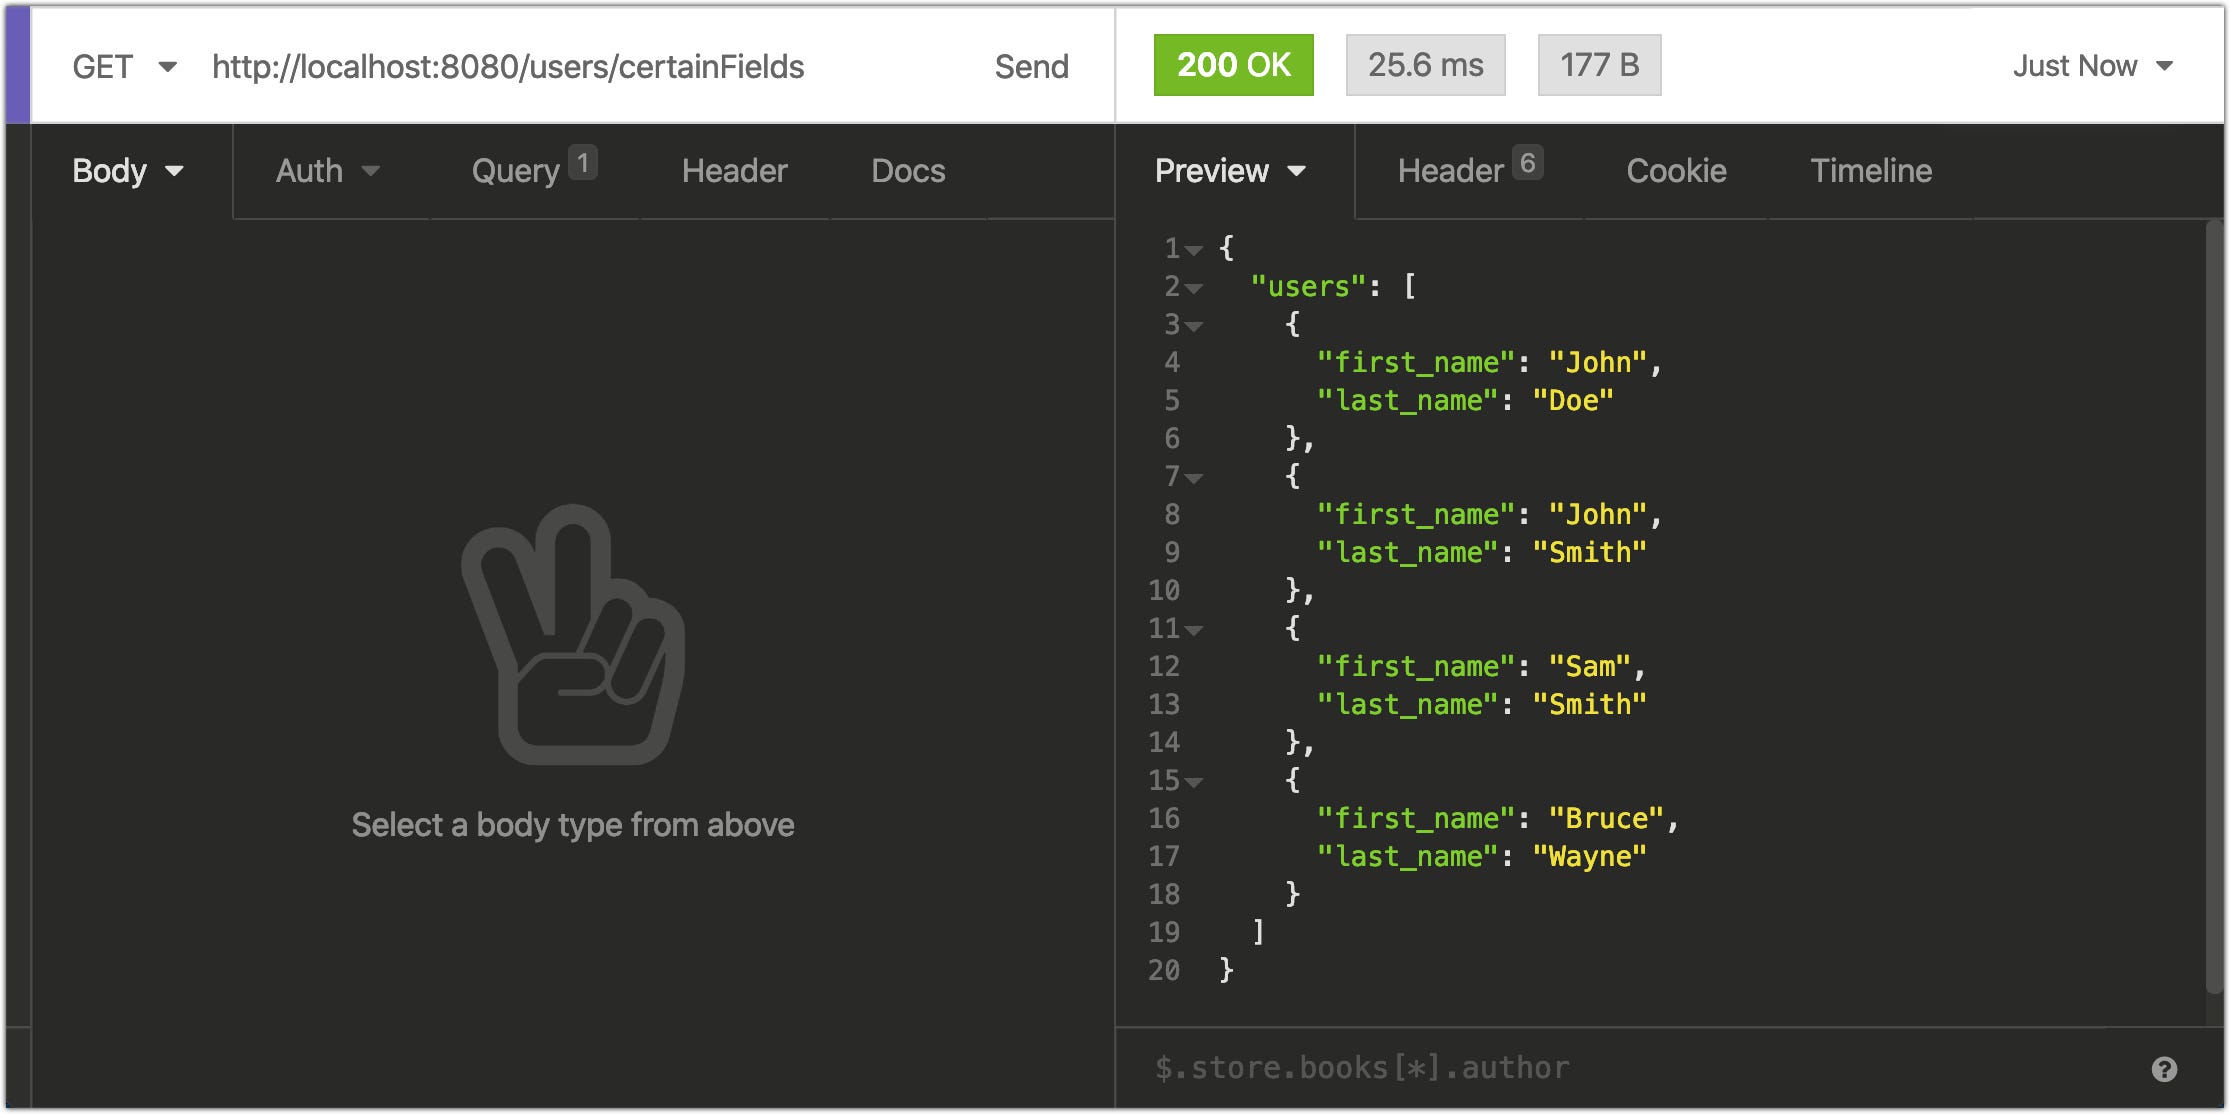2230x1114 pixels.
Task: Collapse the object at line 3
Action: (1194, 326)
